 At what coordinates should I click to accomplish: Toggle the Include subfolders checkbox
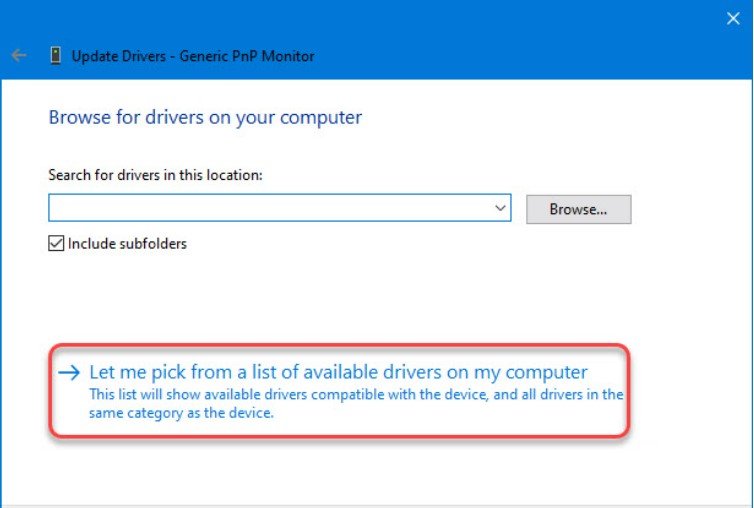coord(57,243)
